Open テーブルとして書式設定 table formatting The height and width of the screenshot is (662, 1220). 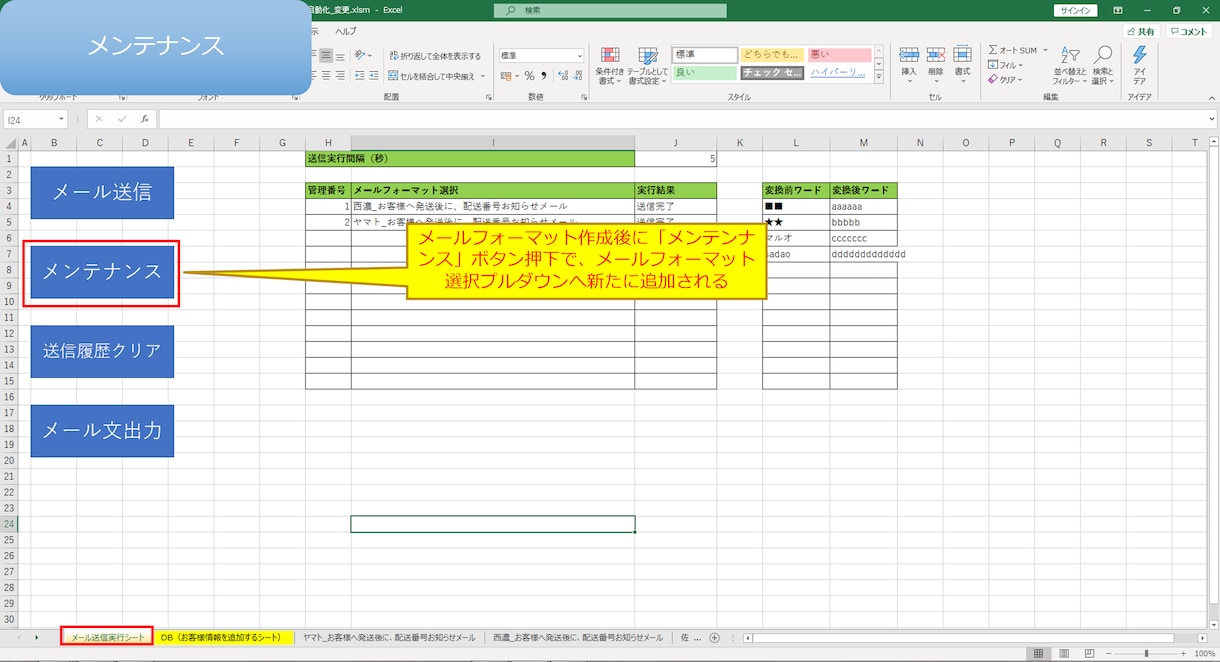647,66
